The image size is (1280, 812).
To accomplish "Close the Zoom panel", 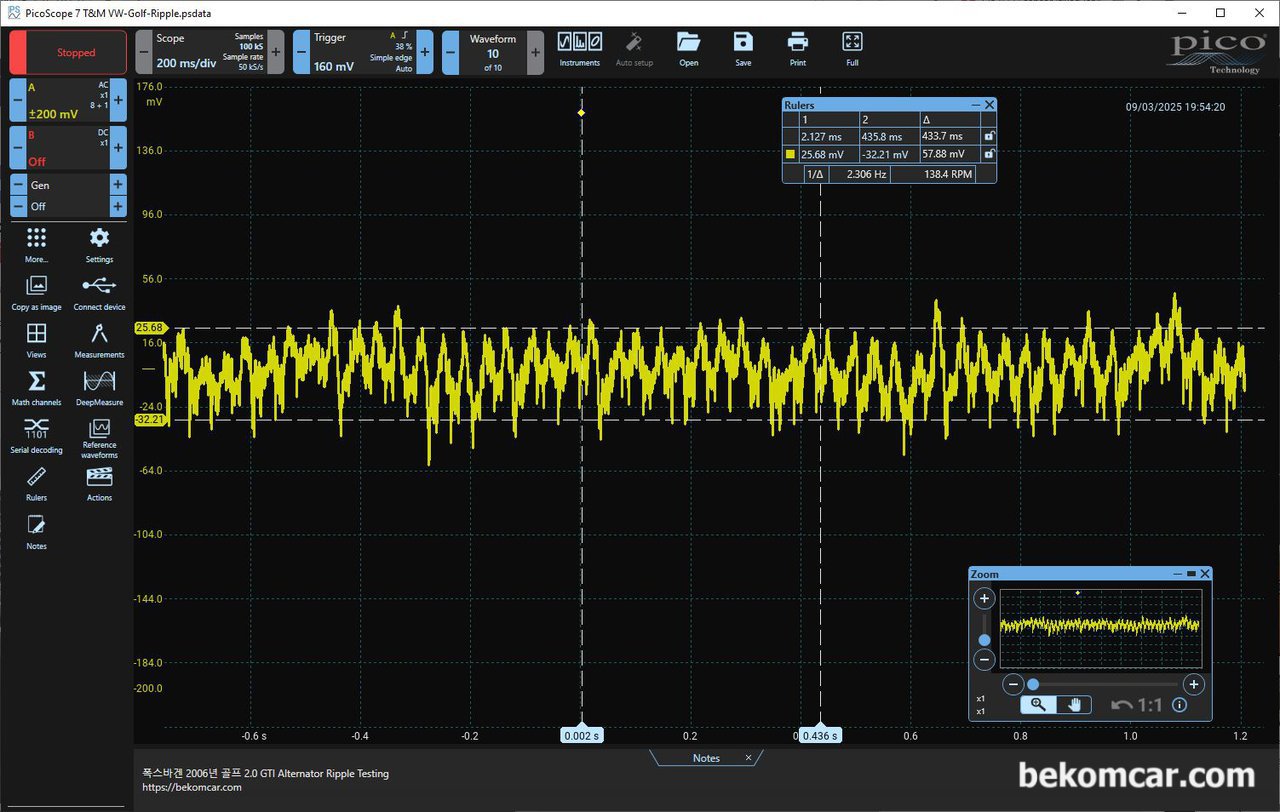I will pos(1205,574).
